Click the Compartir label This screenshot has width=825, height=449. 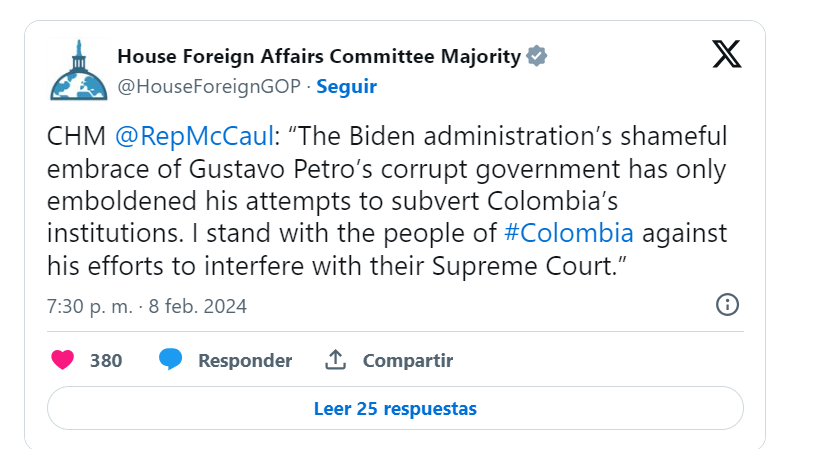tap(408, 361)
